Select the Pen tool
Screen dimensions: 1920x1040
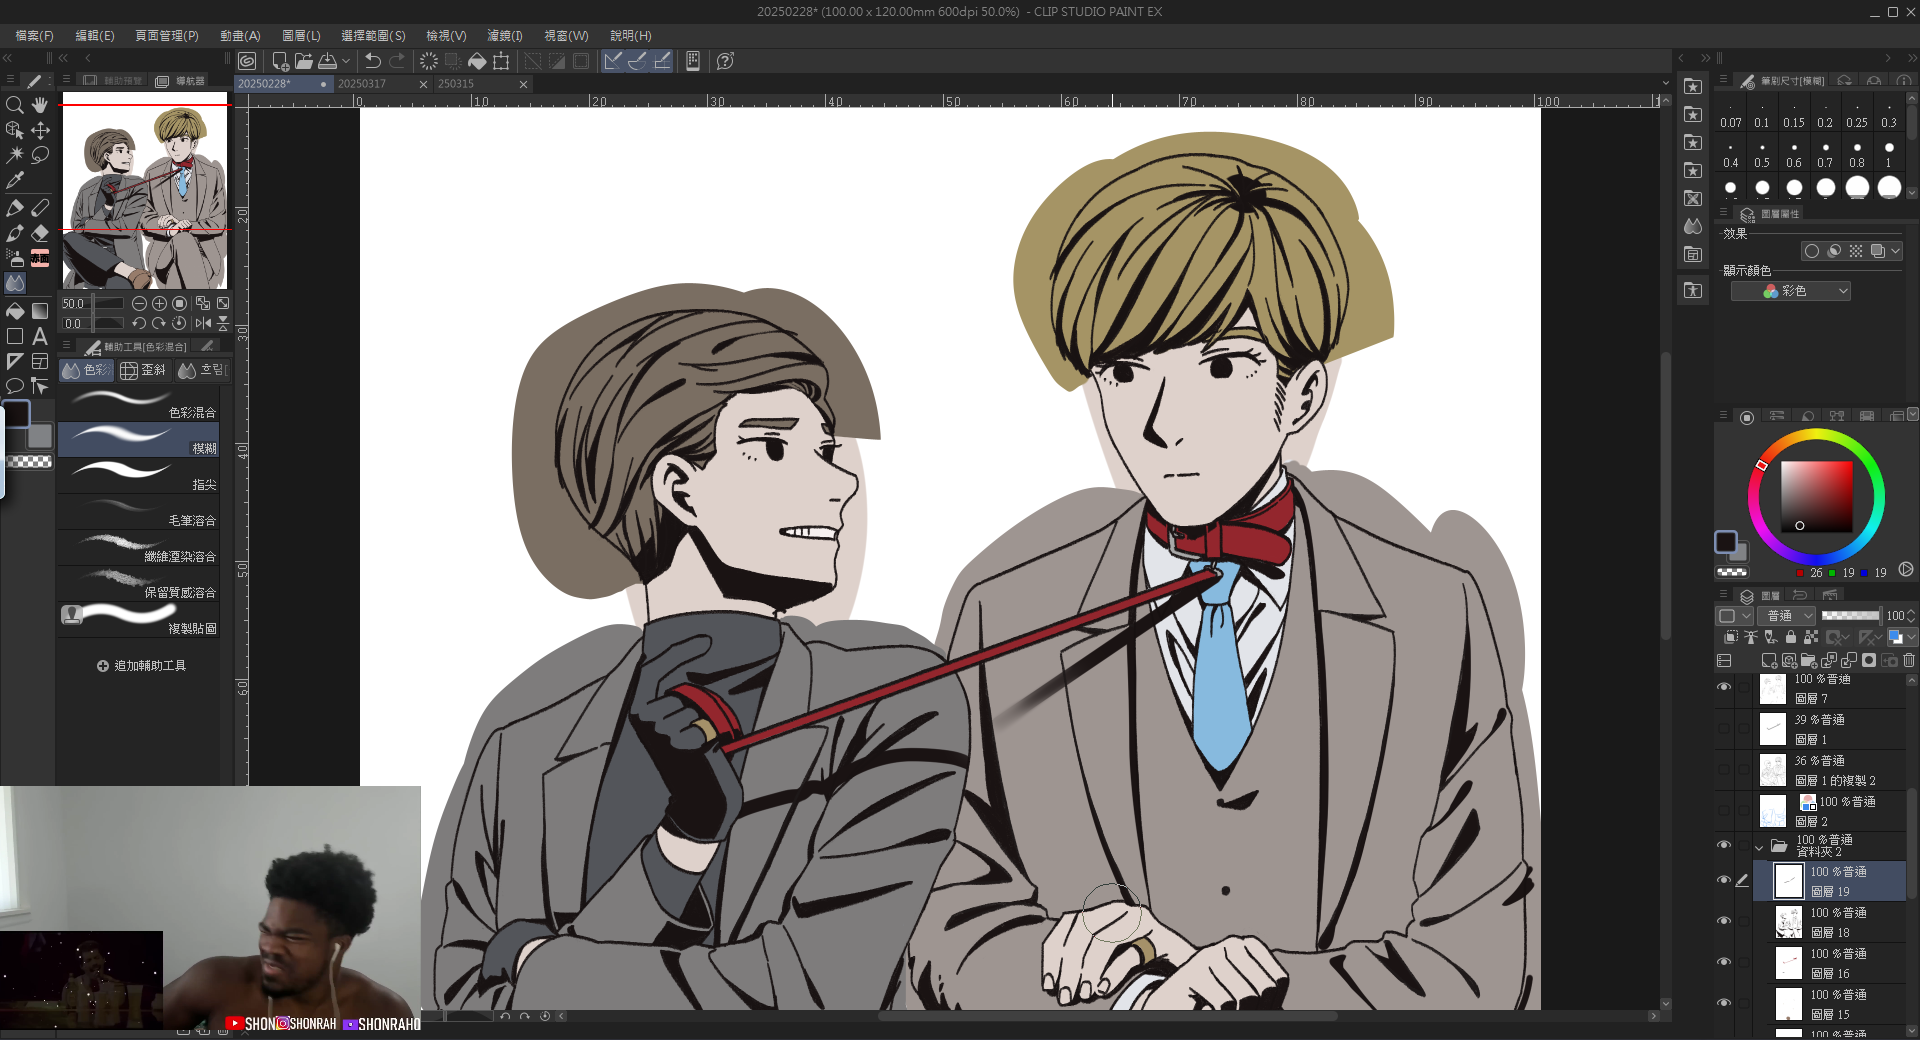click(x=15, y=208)
